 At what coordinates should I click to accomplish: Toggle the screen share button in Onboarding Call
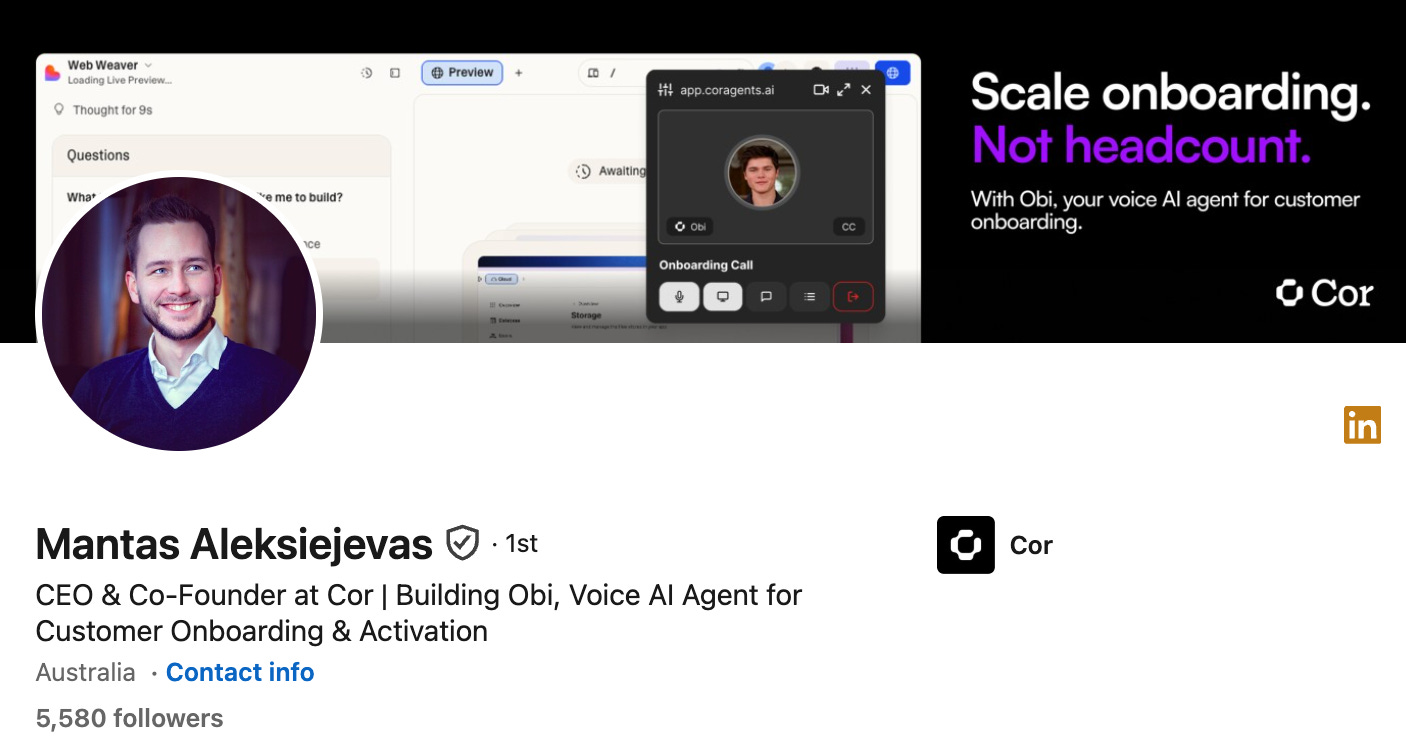723,297
